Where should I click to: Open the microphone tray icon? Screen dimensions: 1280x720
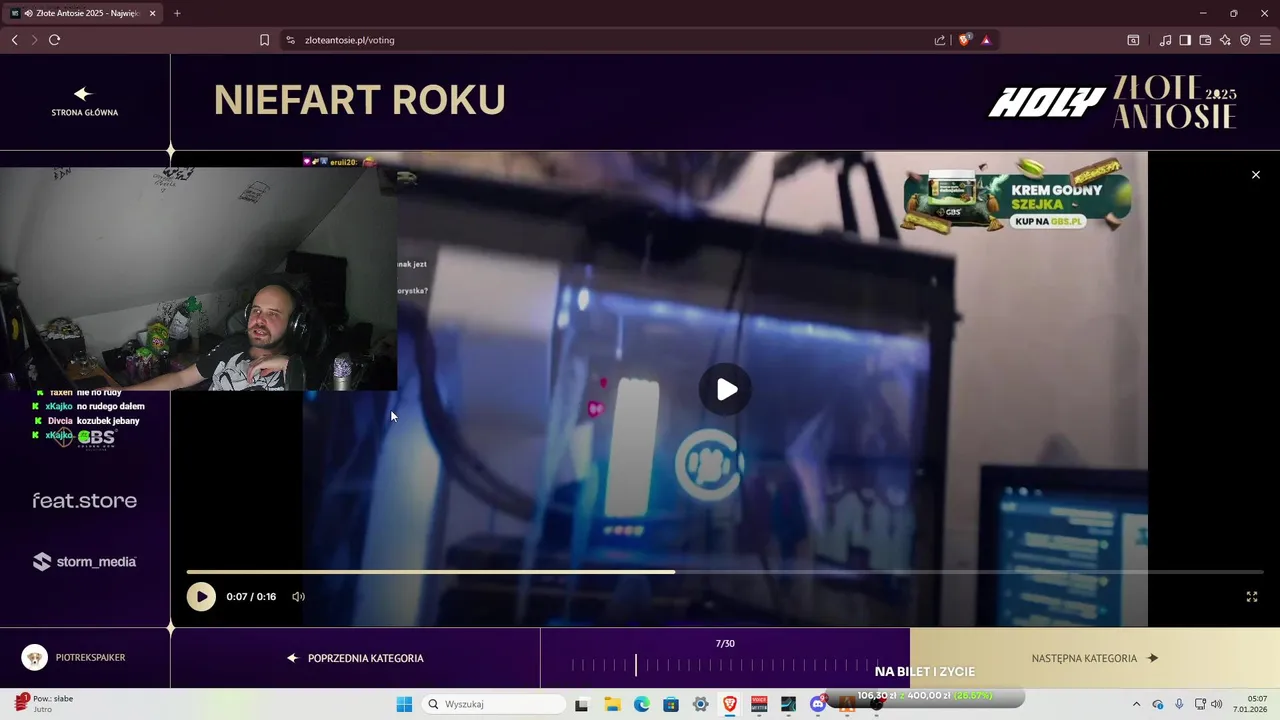coord(1179,704)
